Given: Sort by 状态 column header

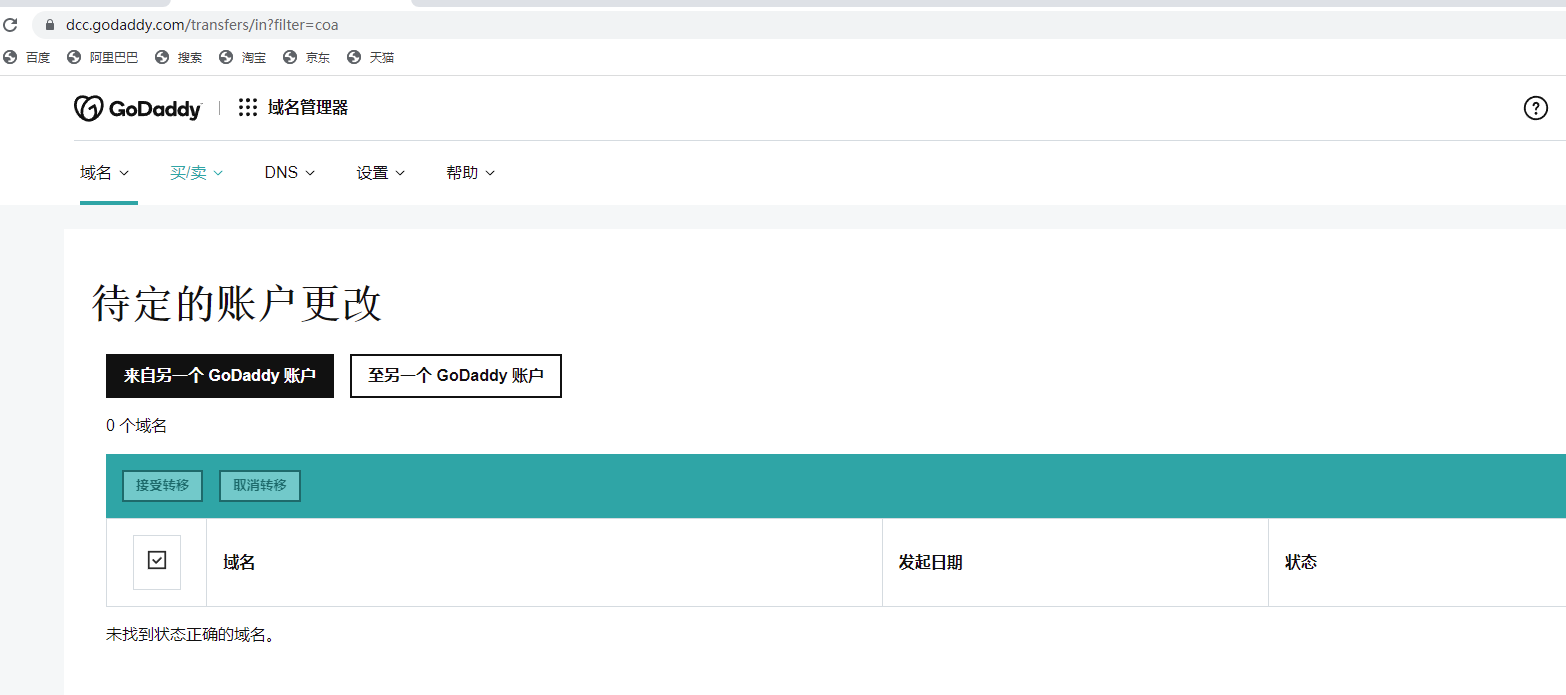Looking at the screenshot, I should tap(1300, 562).
